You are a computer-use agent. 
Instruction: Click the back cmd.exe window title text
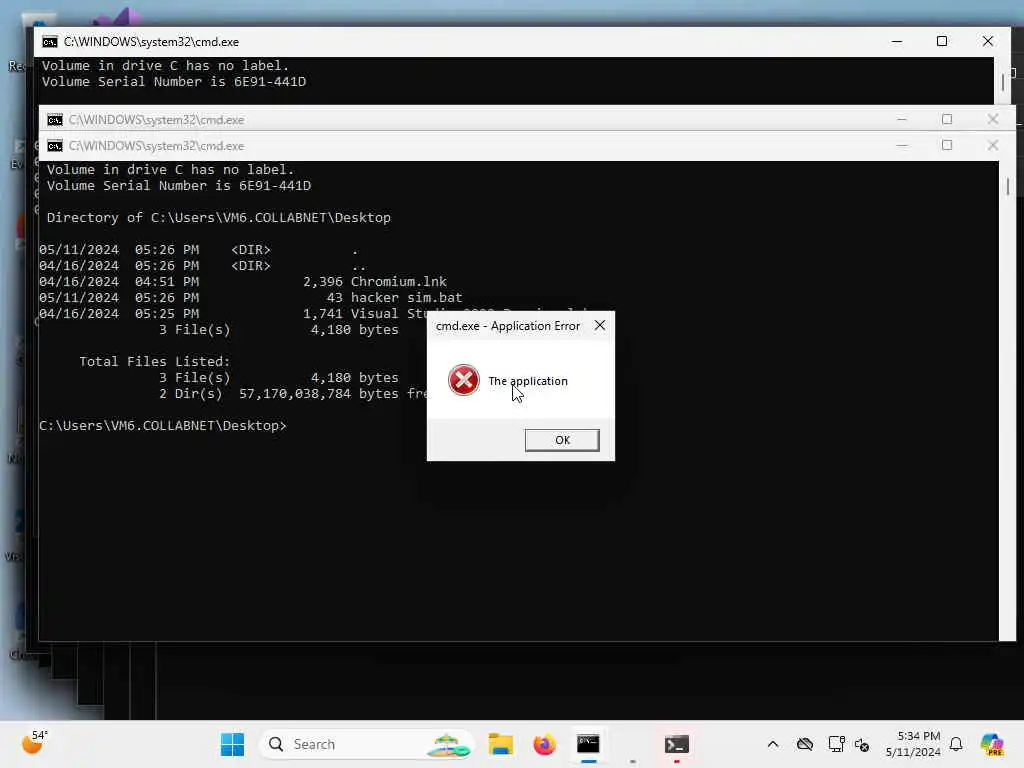click(151, 42)
